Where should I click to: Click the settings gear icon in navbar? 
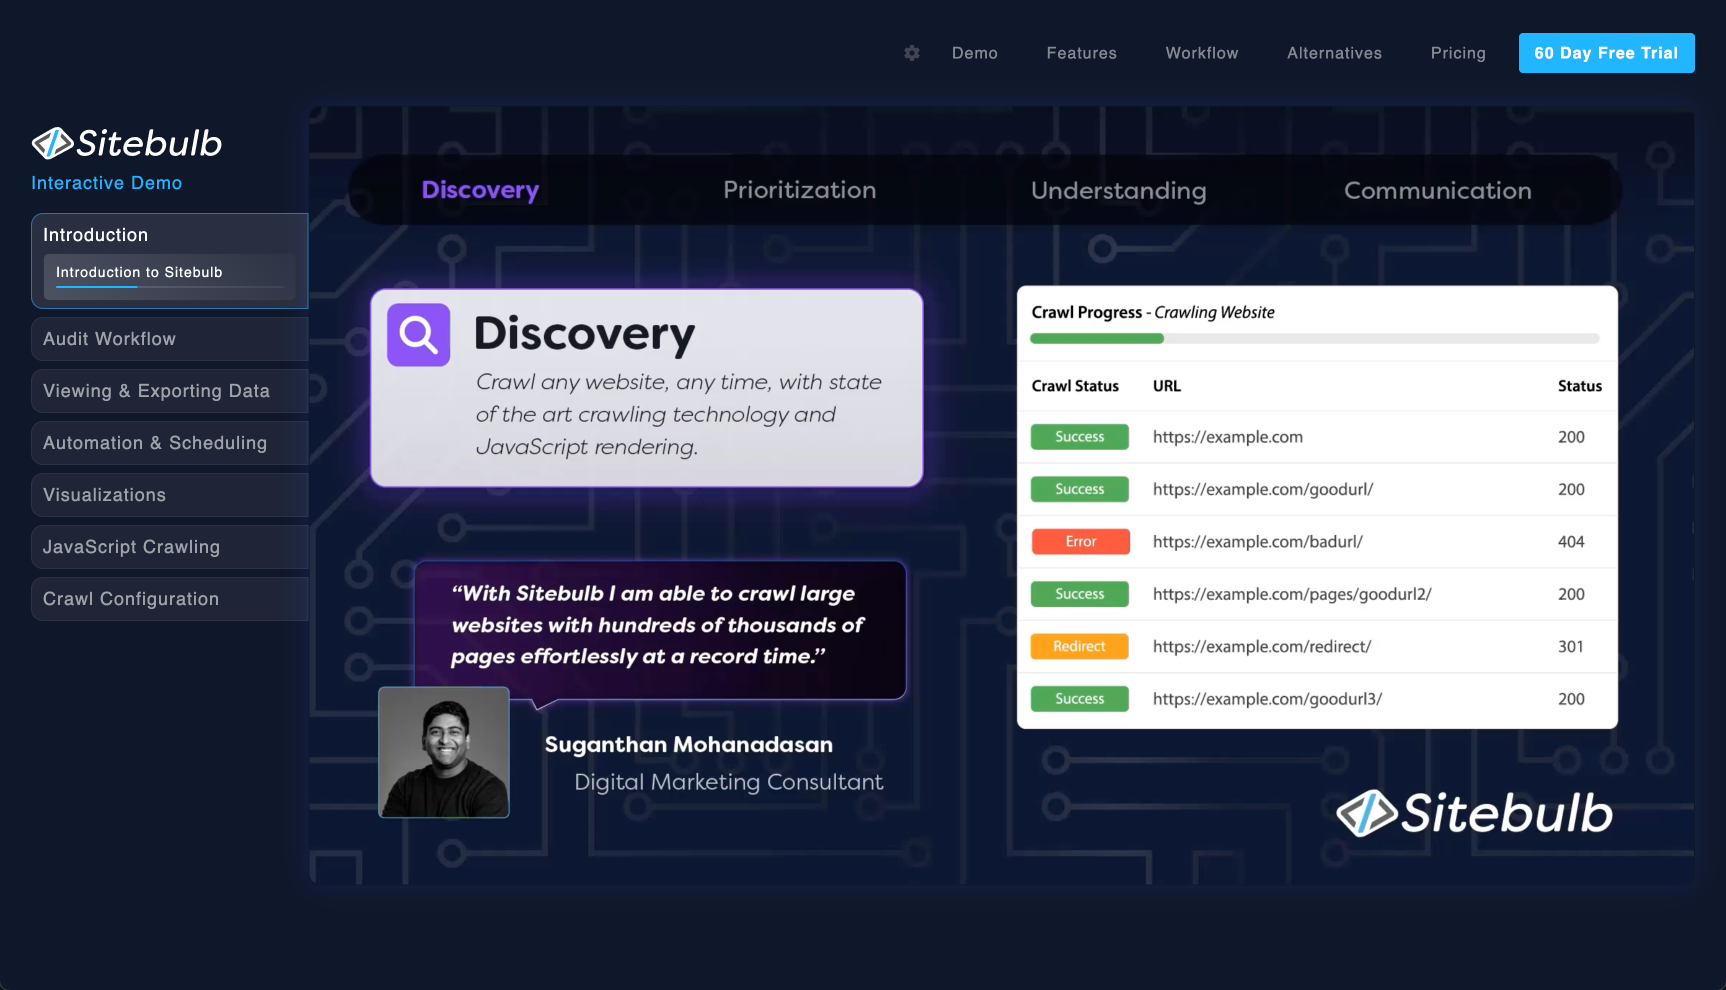point(911,53)
